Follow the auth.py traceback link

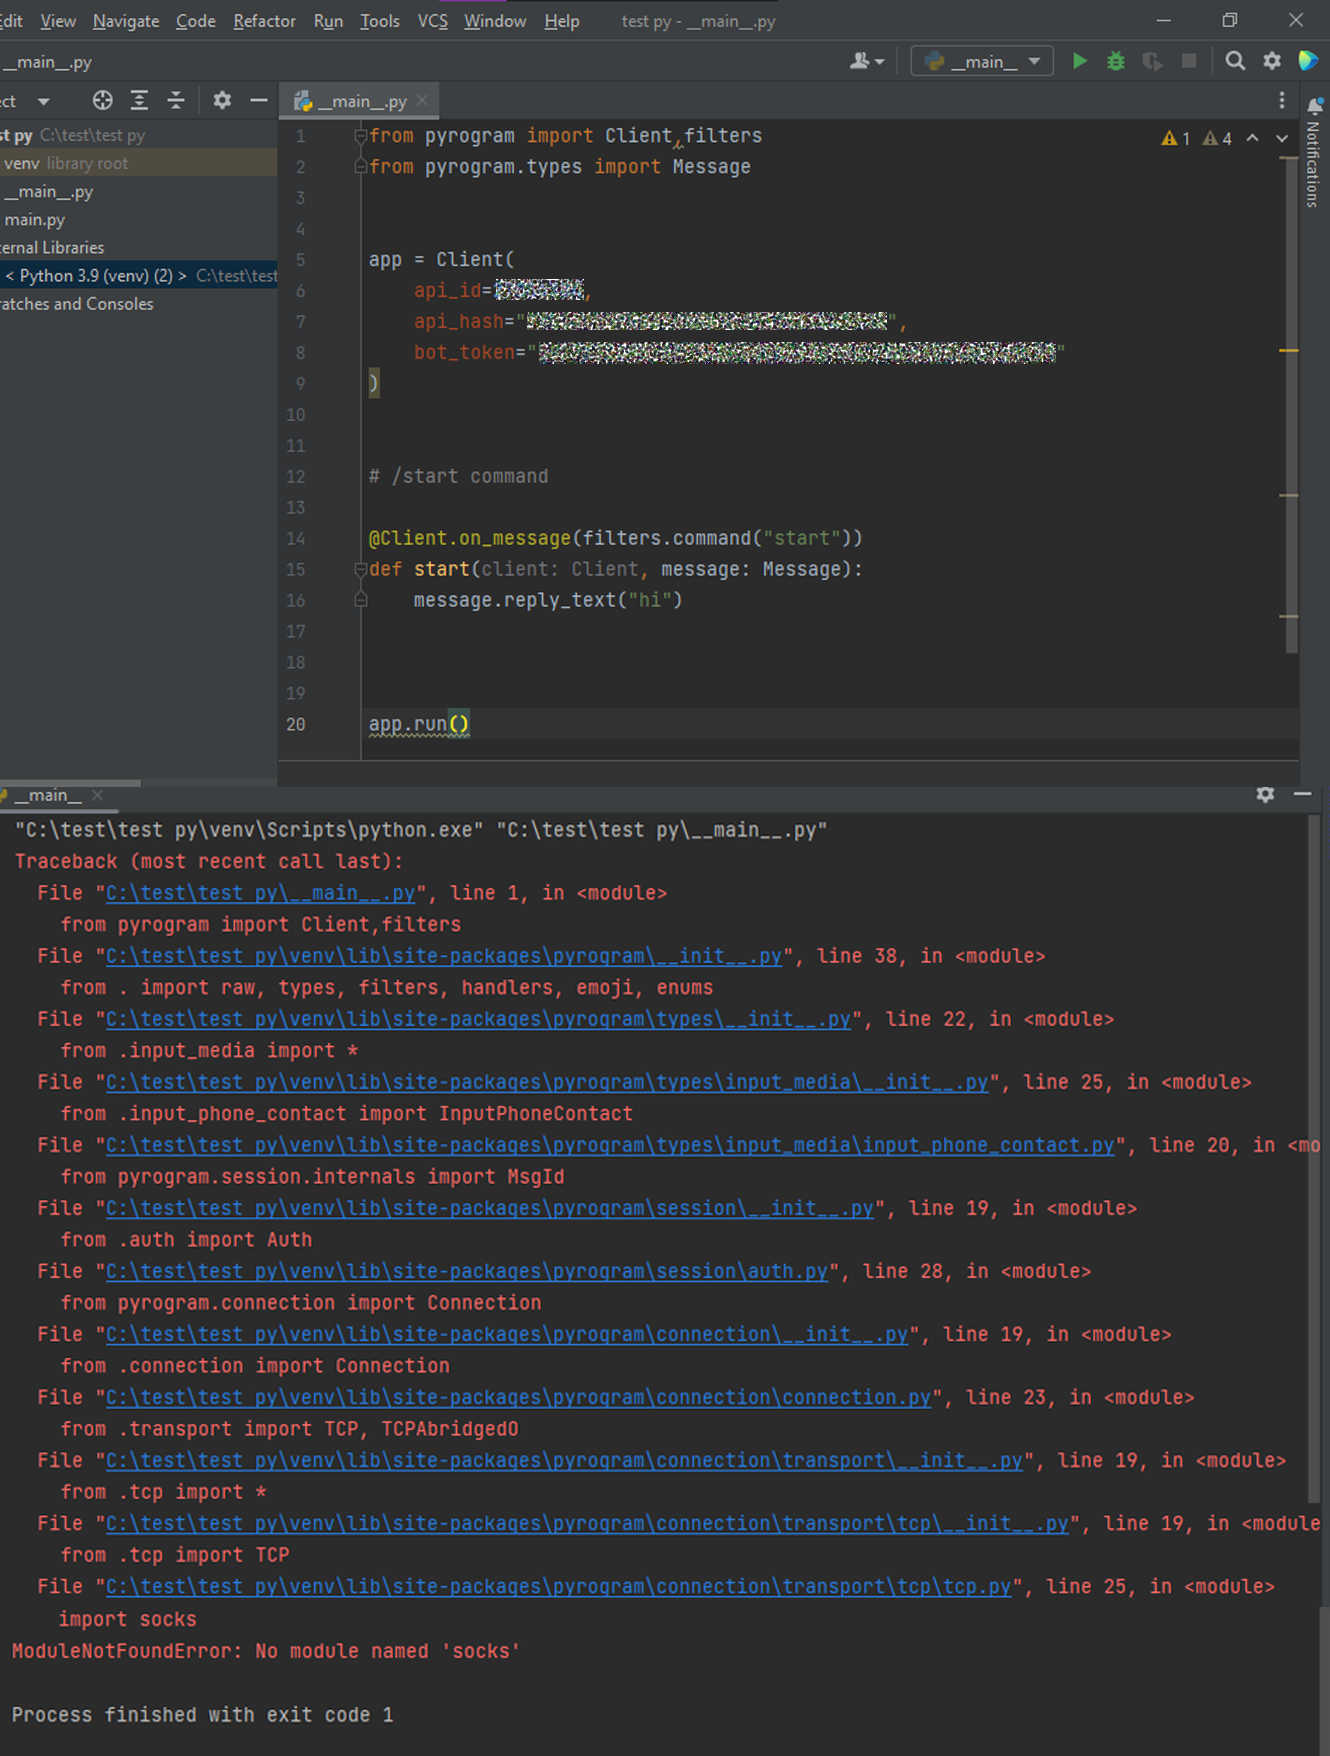coord(467,1271)
